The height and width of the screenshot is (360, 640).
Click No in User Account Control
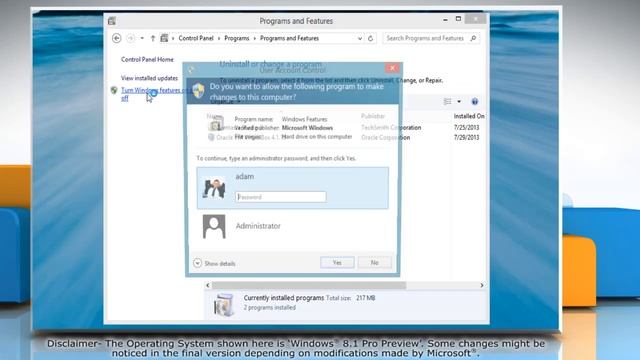click(375, 262)
